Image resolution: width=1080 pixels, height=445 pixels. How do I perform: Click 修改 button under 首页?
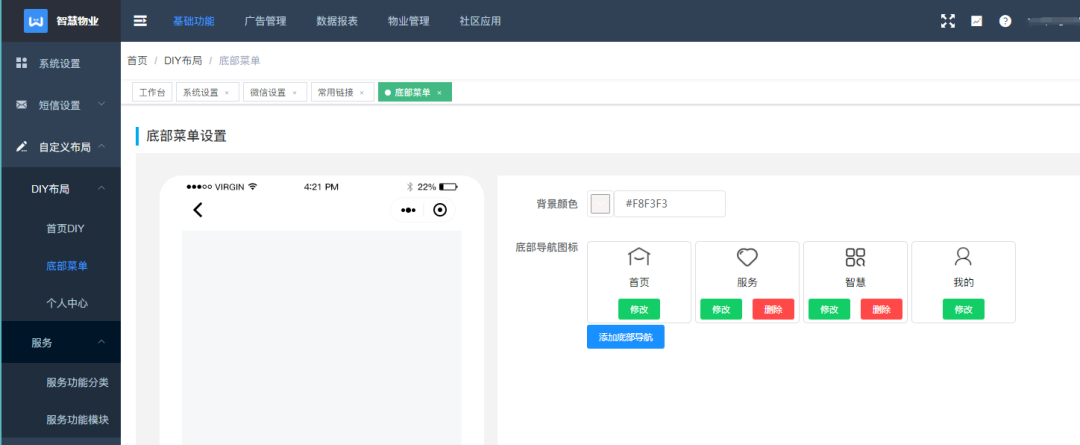coord(639,309)
